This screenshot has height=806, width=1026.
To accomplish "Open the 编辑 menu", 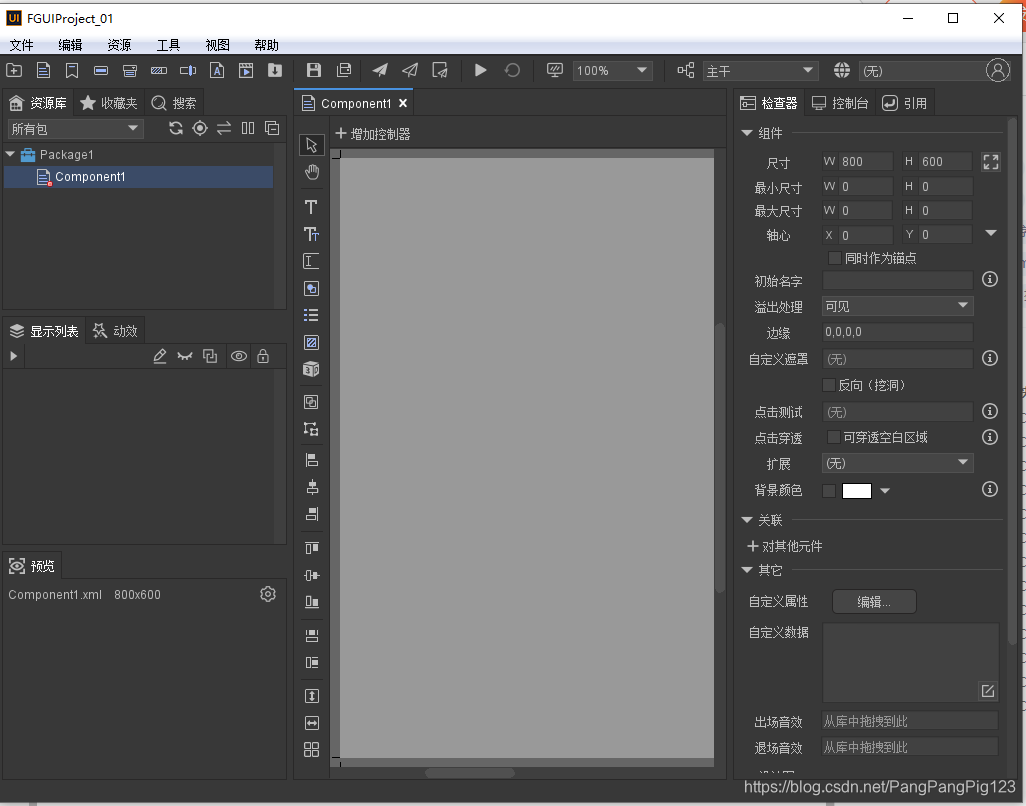I will pyautogui.click(x=70, y=45).
